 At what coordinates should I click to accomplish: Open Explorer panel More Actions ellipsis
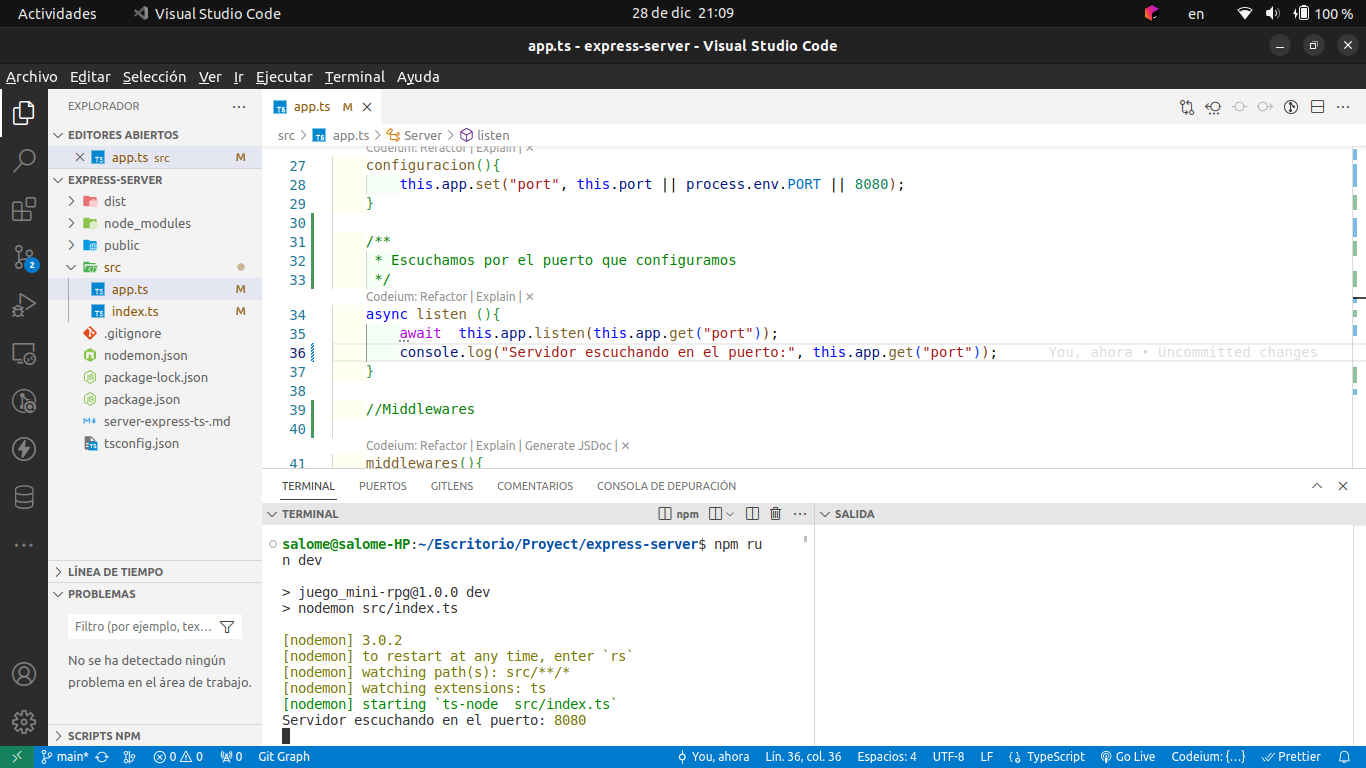(239, 106)
